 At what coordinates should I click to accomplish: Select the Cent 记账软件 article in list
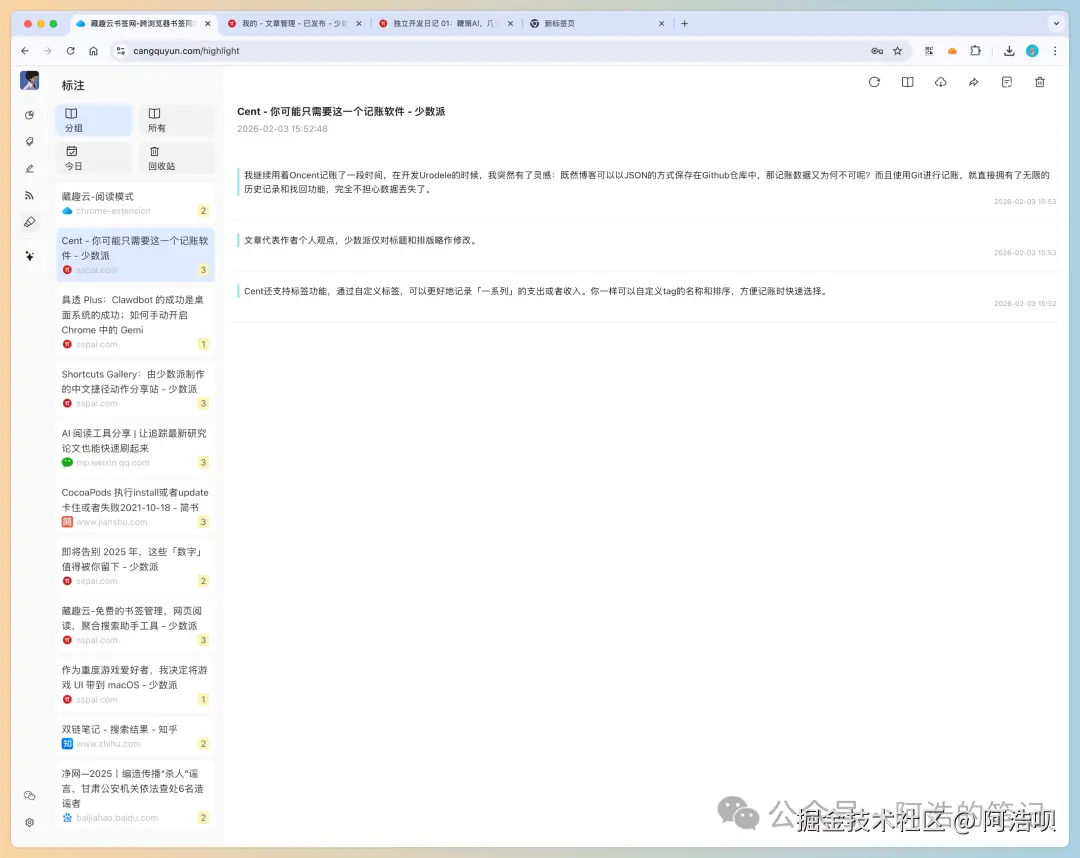135,249
